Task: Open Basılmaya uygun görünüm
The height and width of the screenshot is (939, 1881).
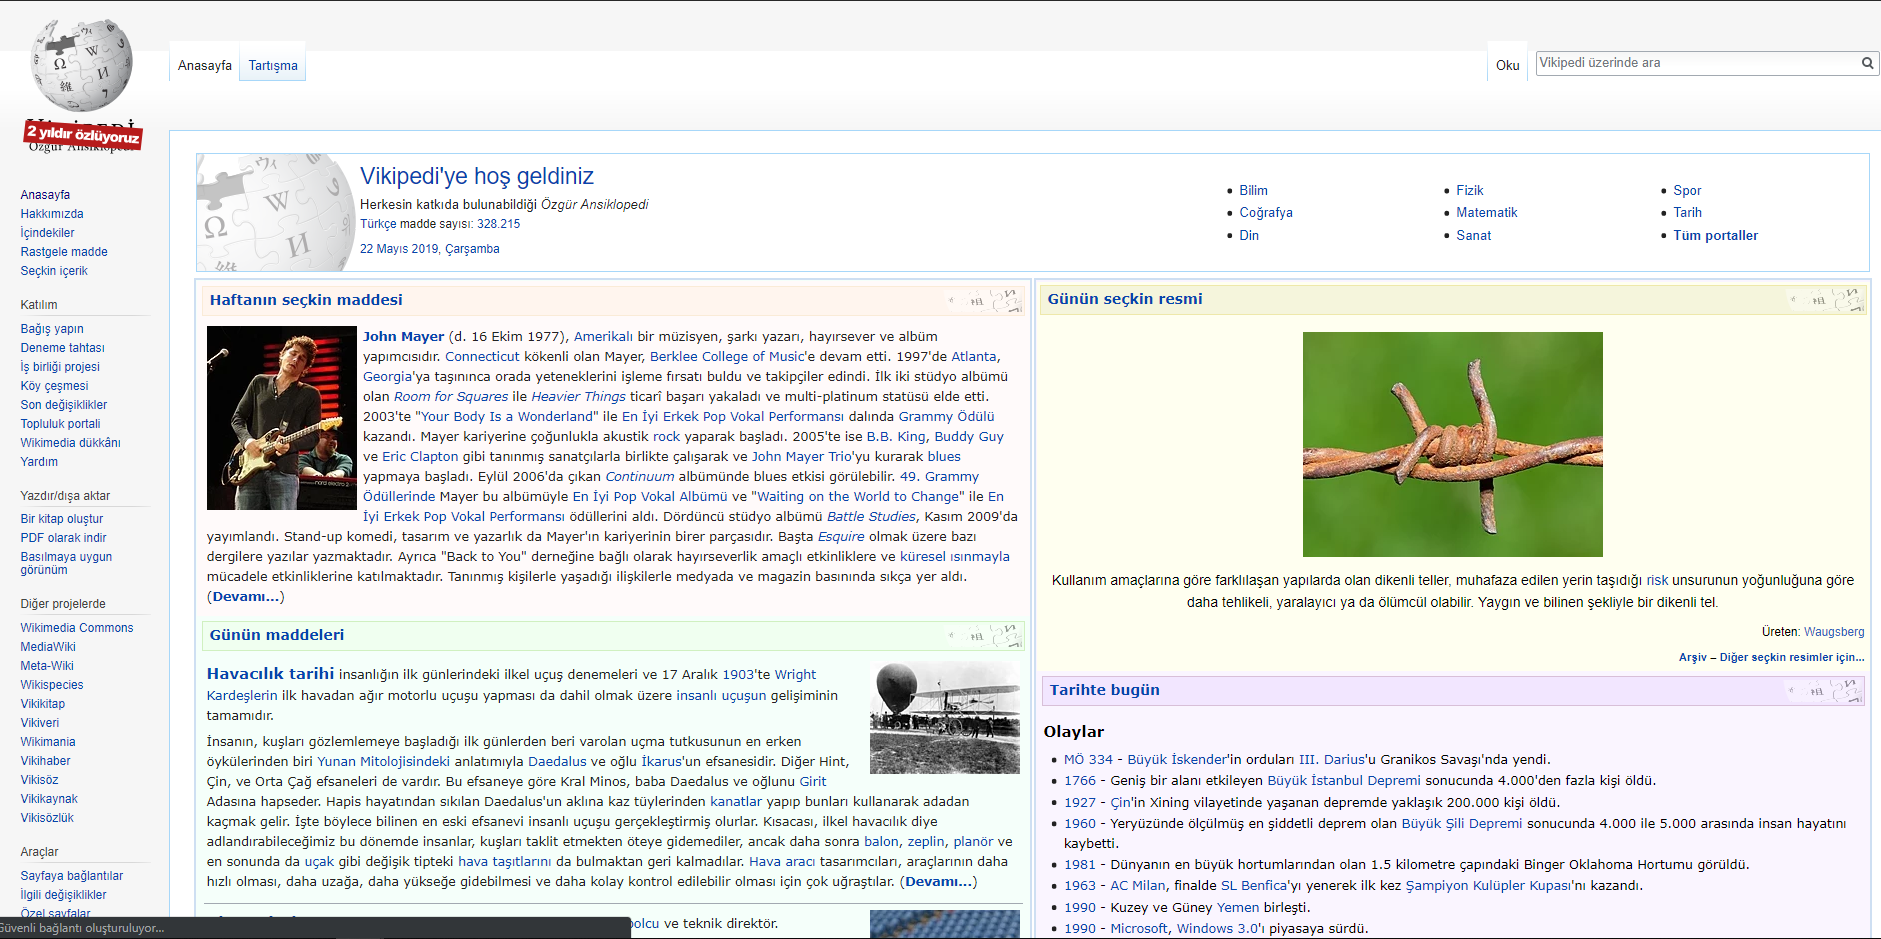Action: pyautogui.click(x=66, y=563)
